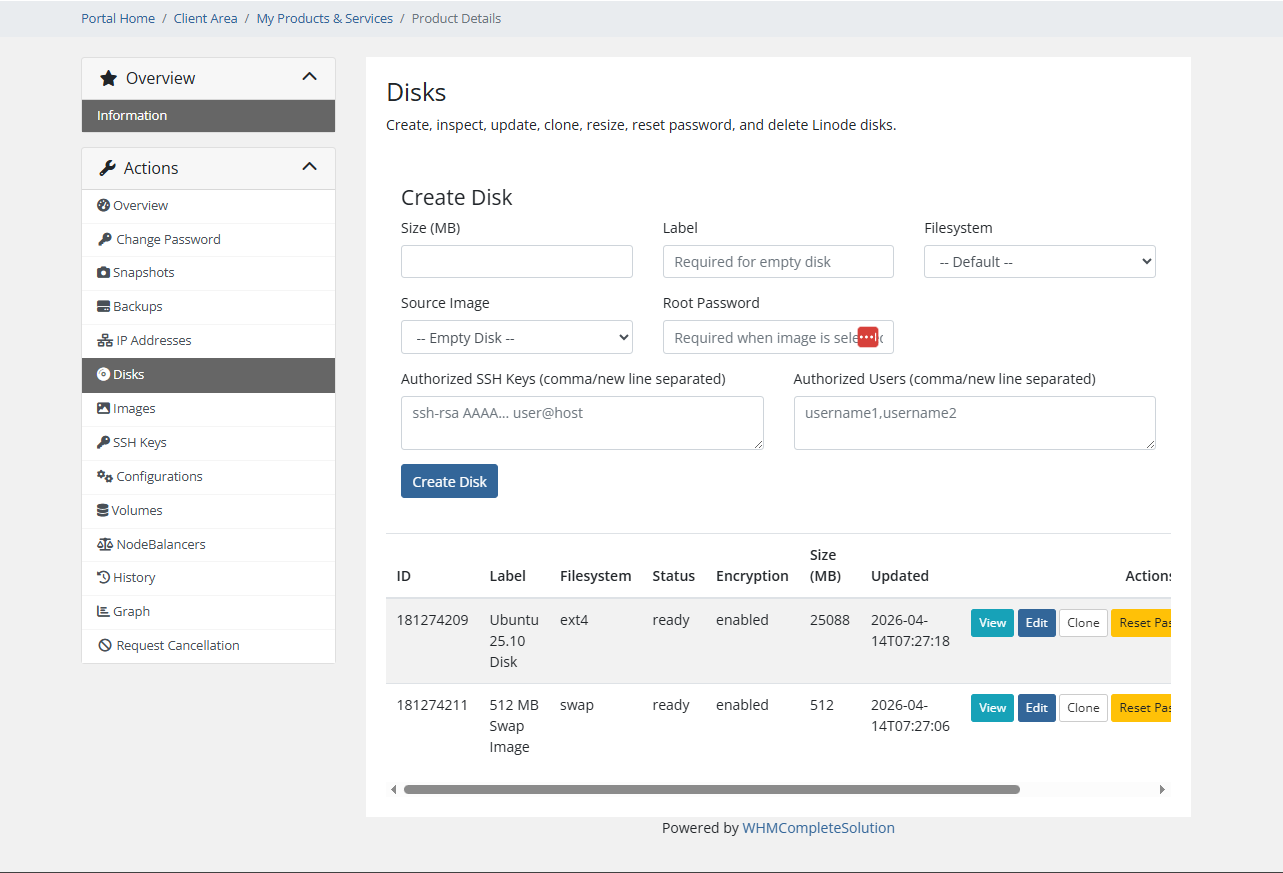Open the History menu item
1283x873 pixels.
(x=134, y=578)
